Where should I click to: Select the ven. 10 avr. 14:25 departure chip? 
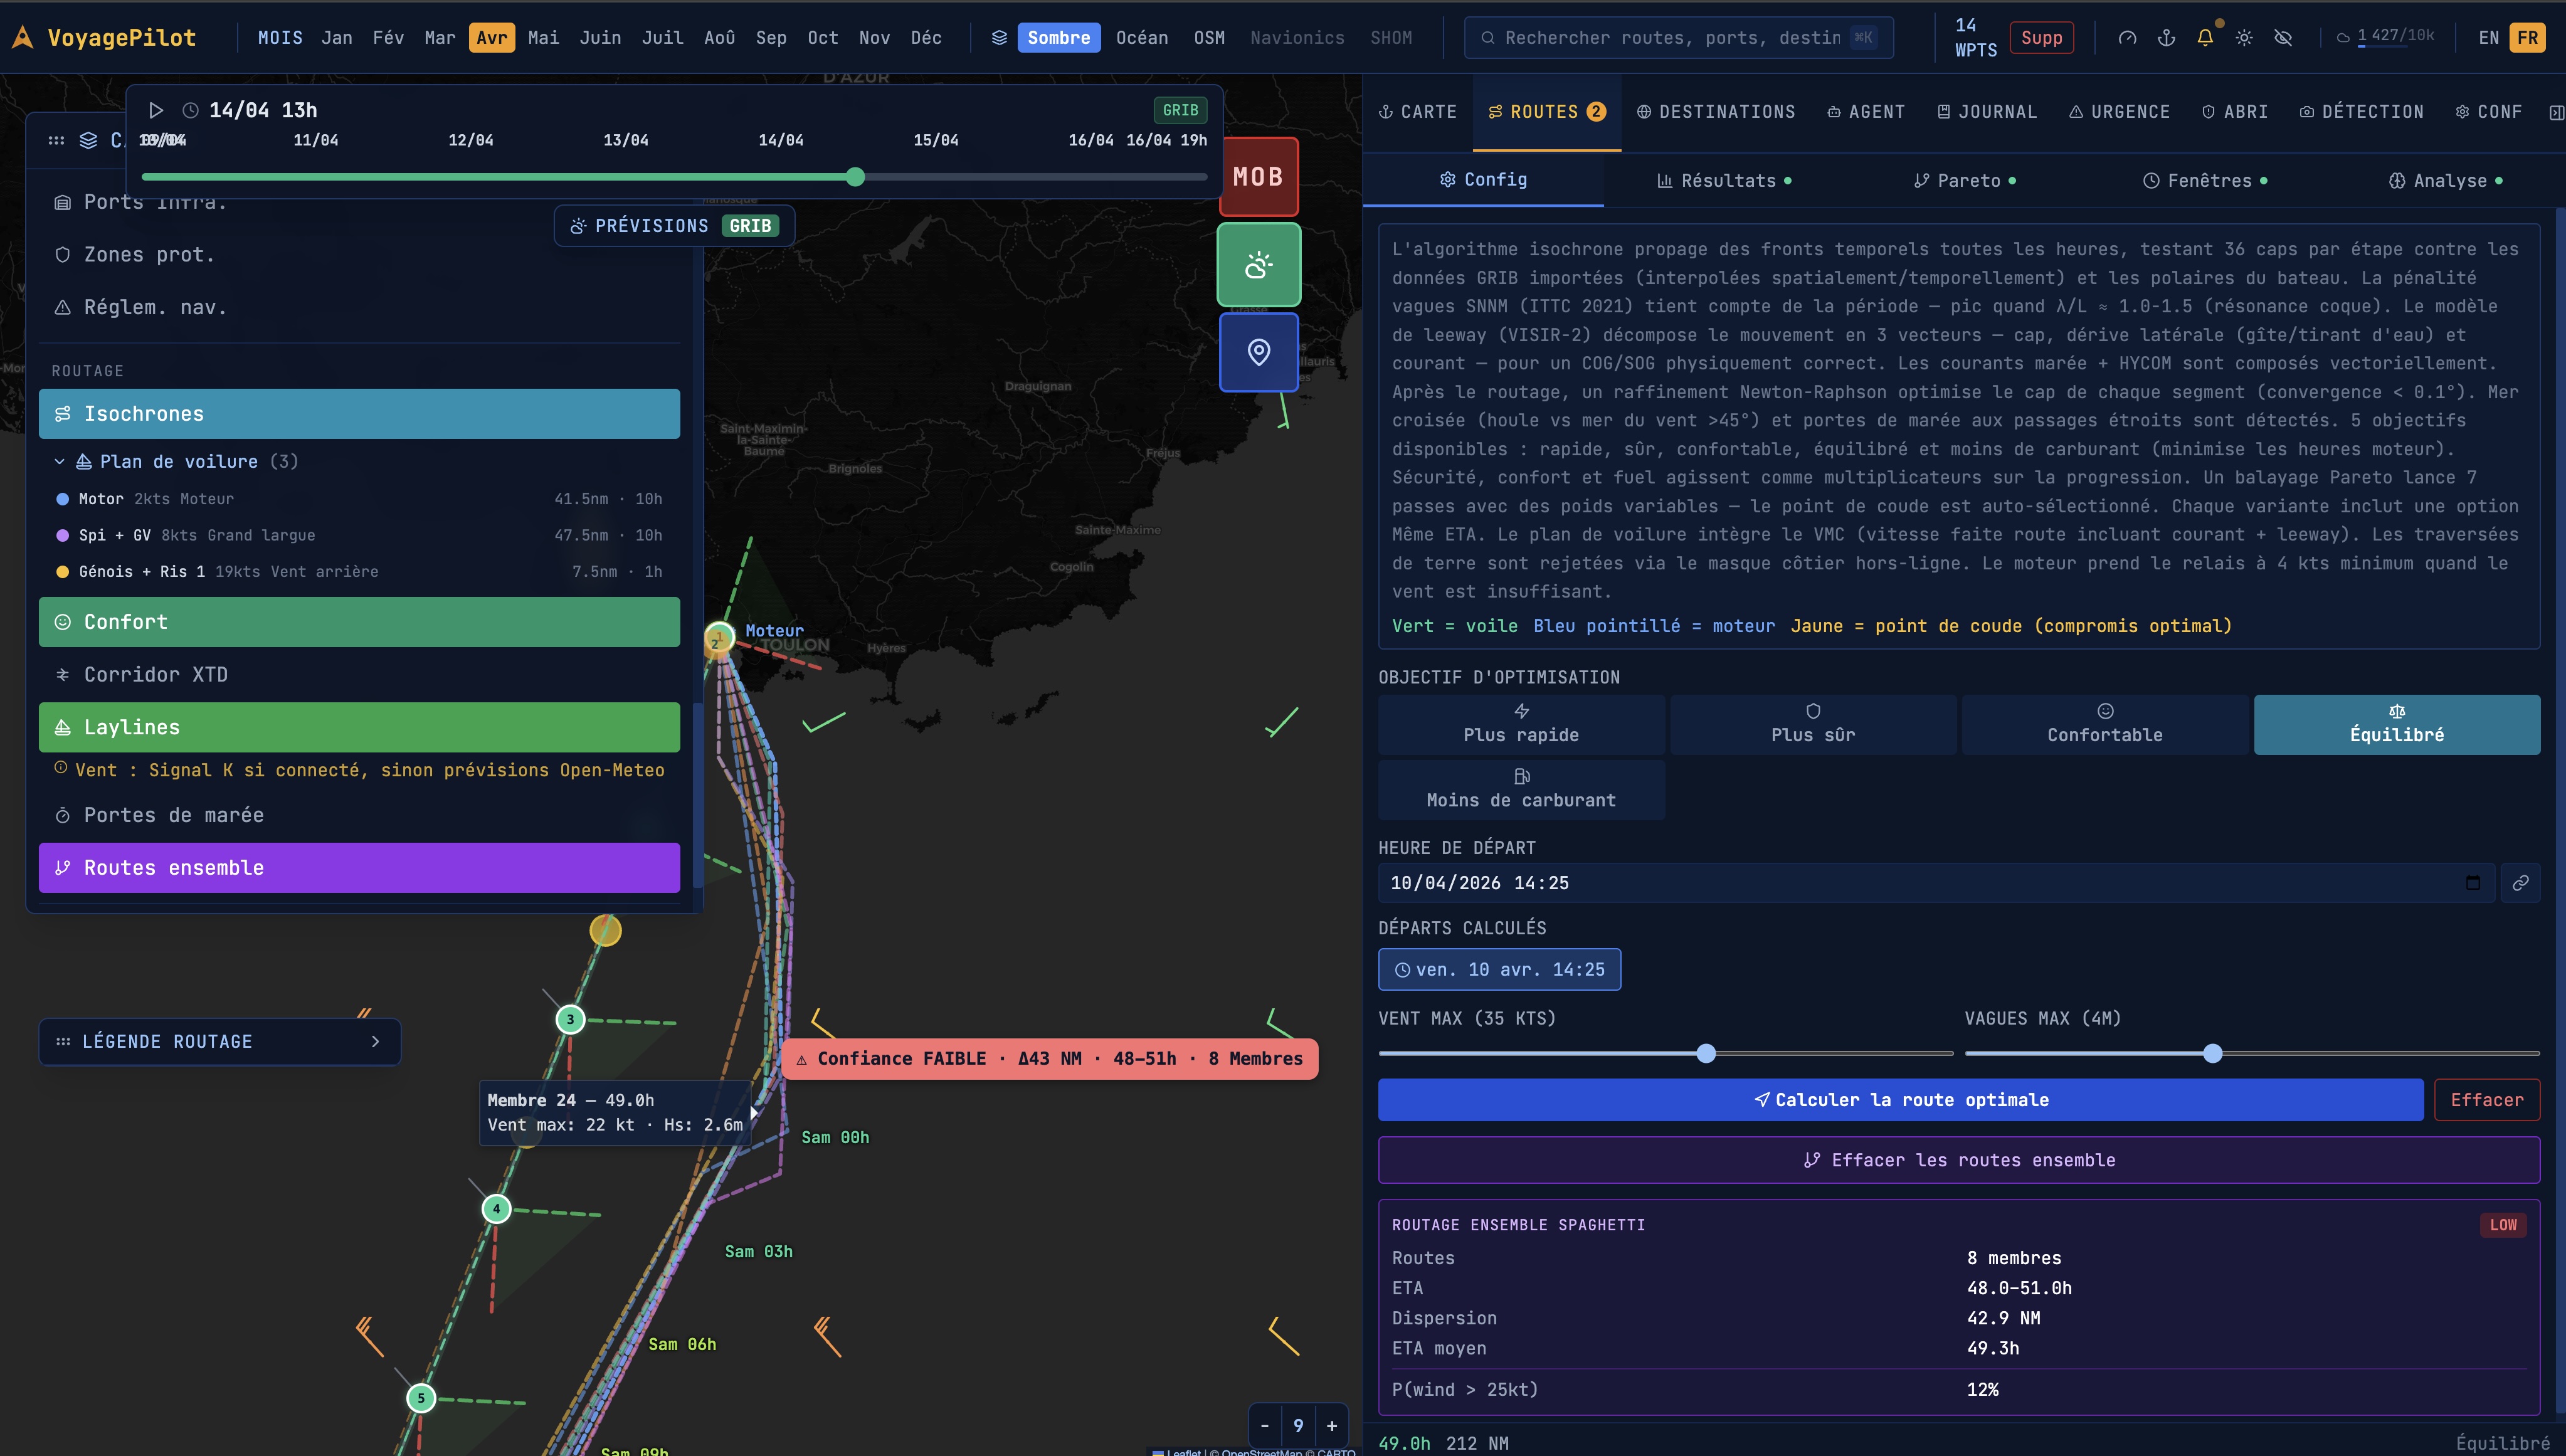point(1499,970)
